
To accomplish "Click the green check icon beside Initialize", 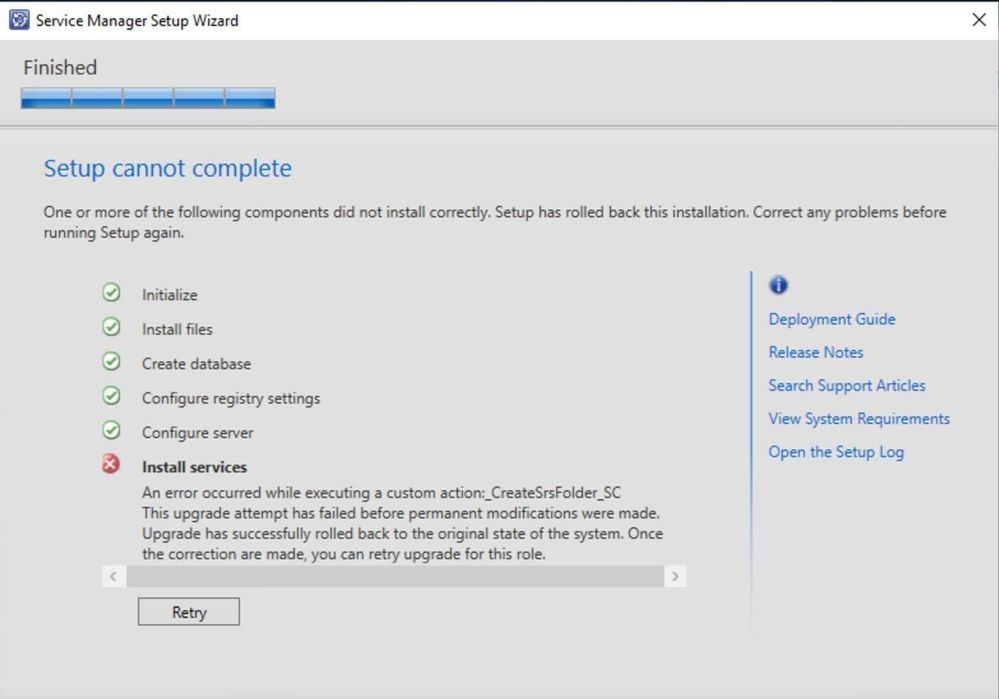I will coord(111,292).
